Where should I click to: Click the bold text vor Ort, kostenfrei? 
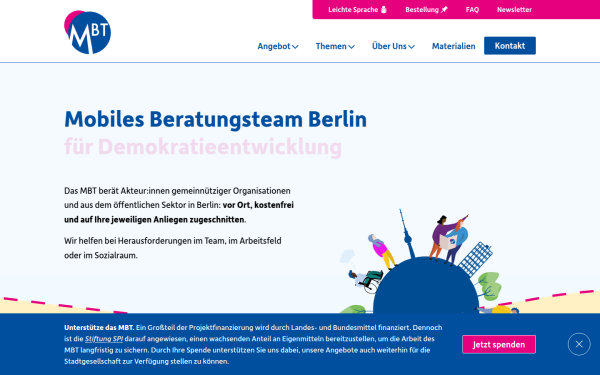pos(258,205)
